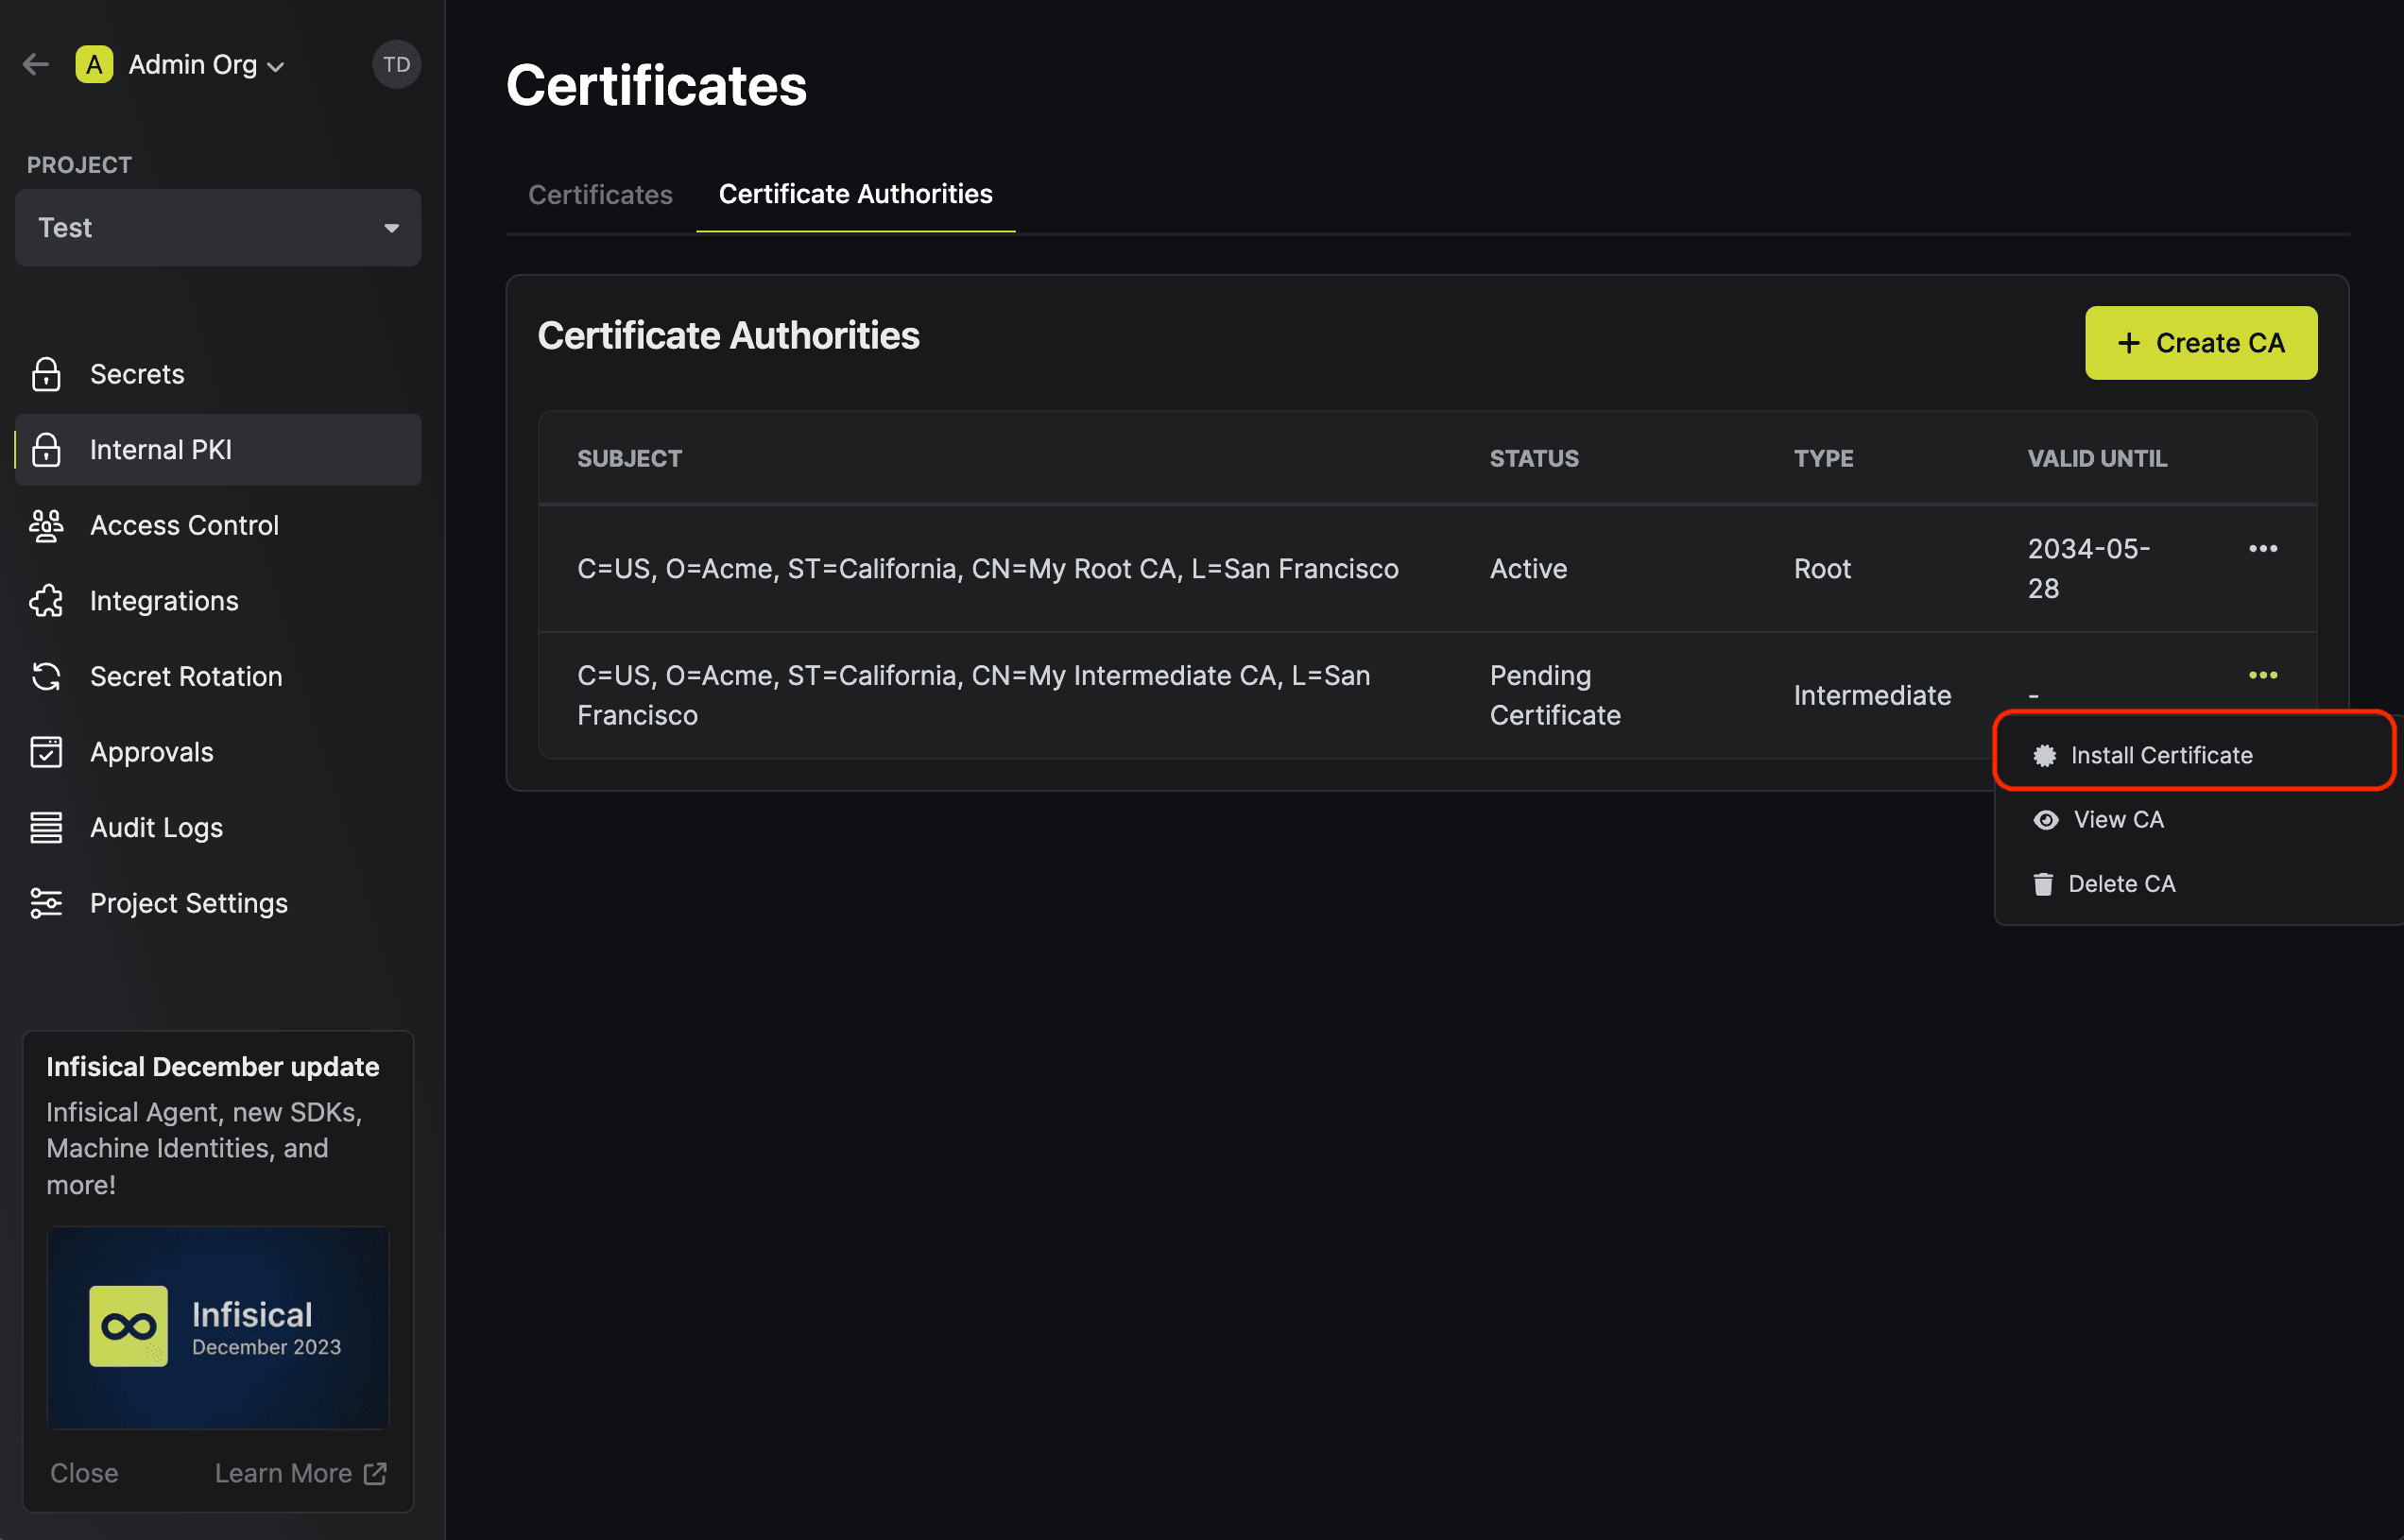
Task: Click the Approvals checkbox icon
Action: coord(46,752)
